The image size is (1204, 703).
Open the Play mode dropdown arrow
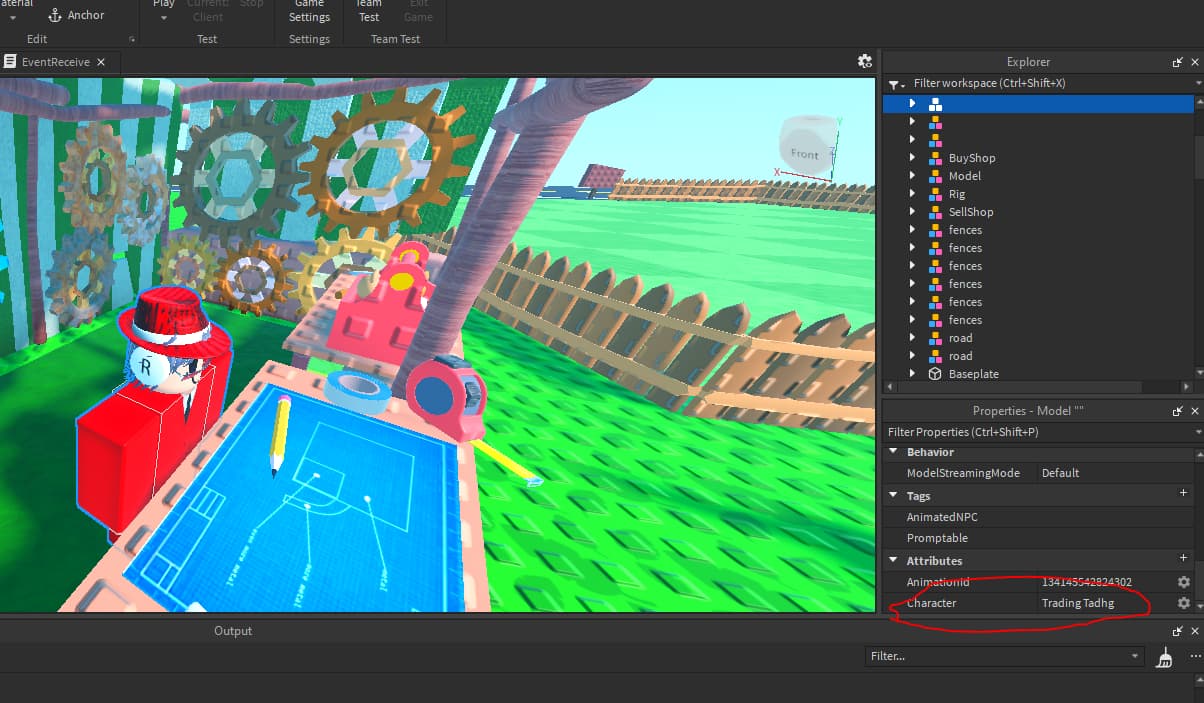coord(163,17)
